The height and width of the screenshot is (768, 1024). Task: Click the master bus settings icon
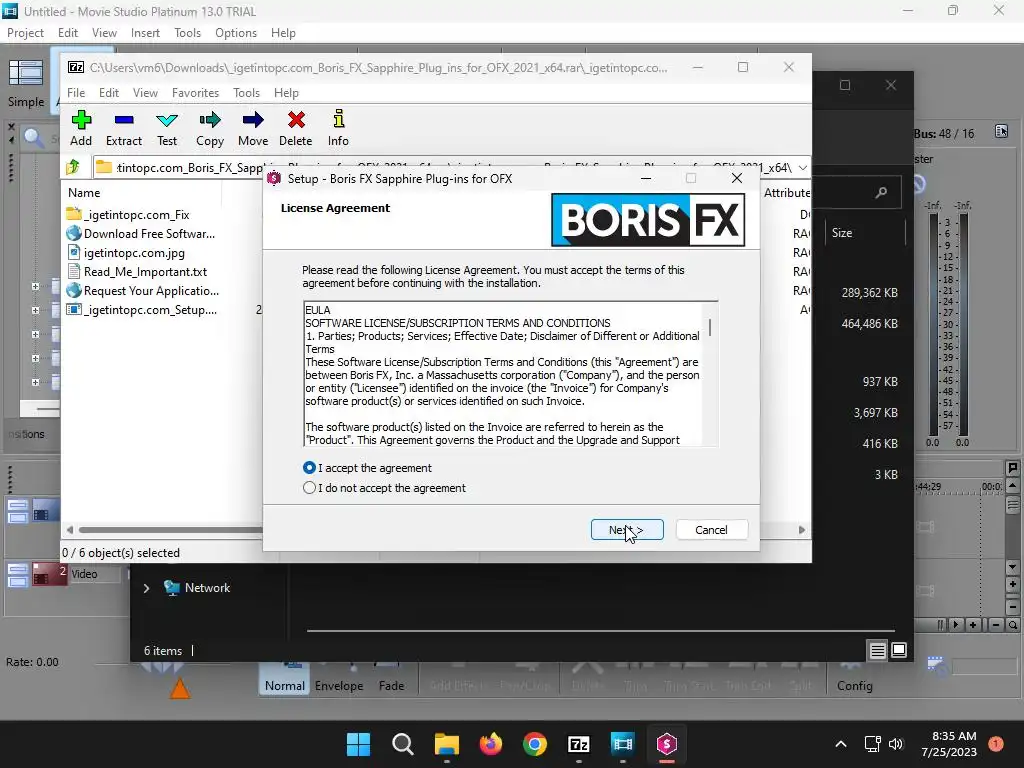pos(1002,131)
